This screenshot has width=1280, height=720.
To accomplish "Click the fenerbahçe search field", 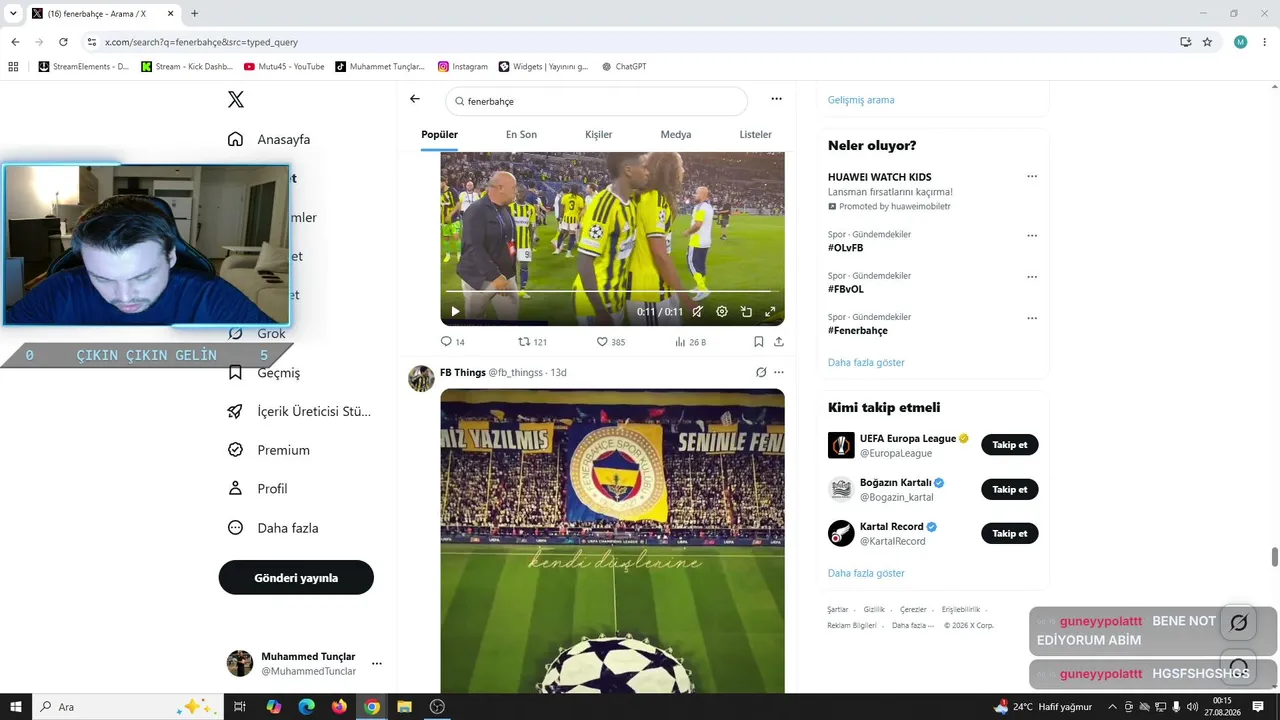I will [597, 101].
